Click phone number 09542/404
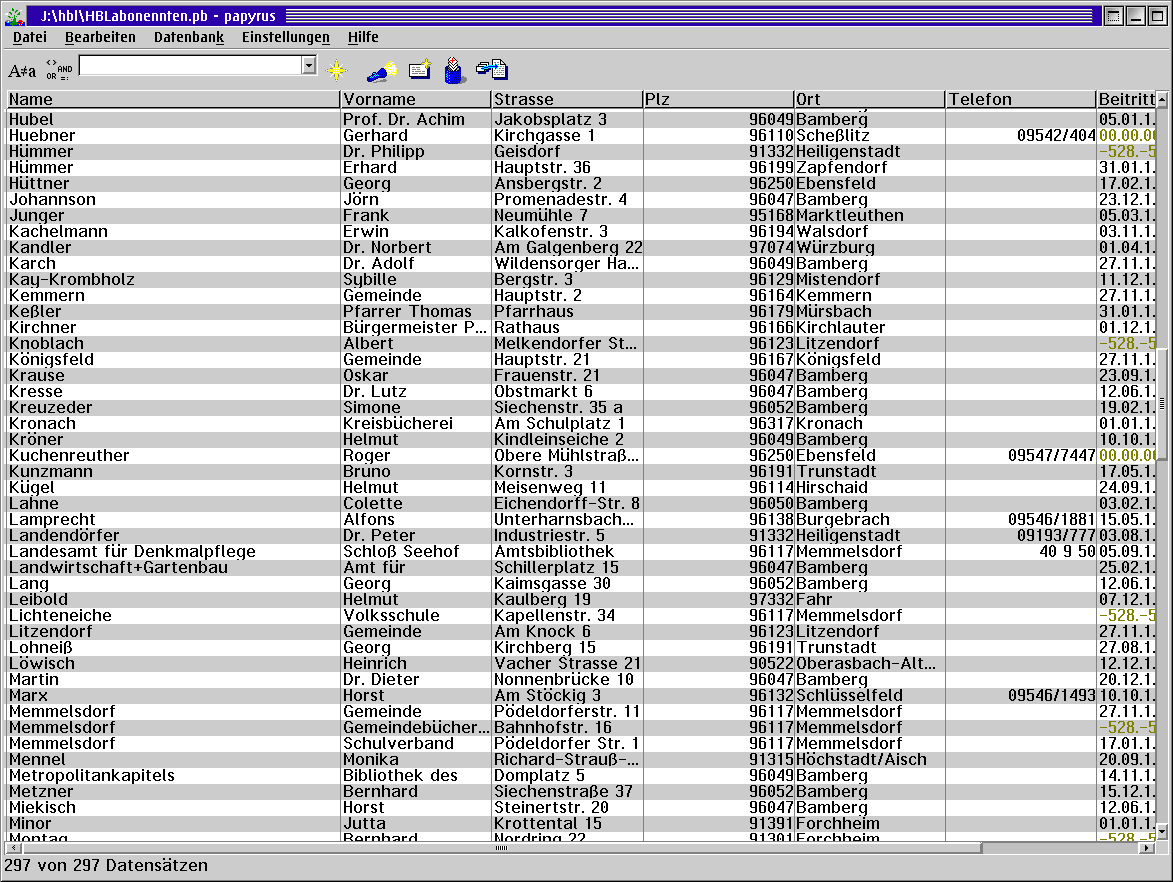The width and height of the screenshot is (1173, 882). 1056,135
